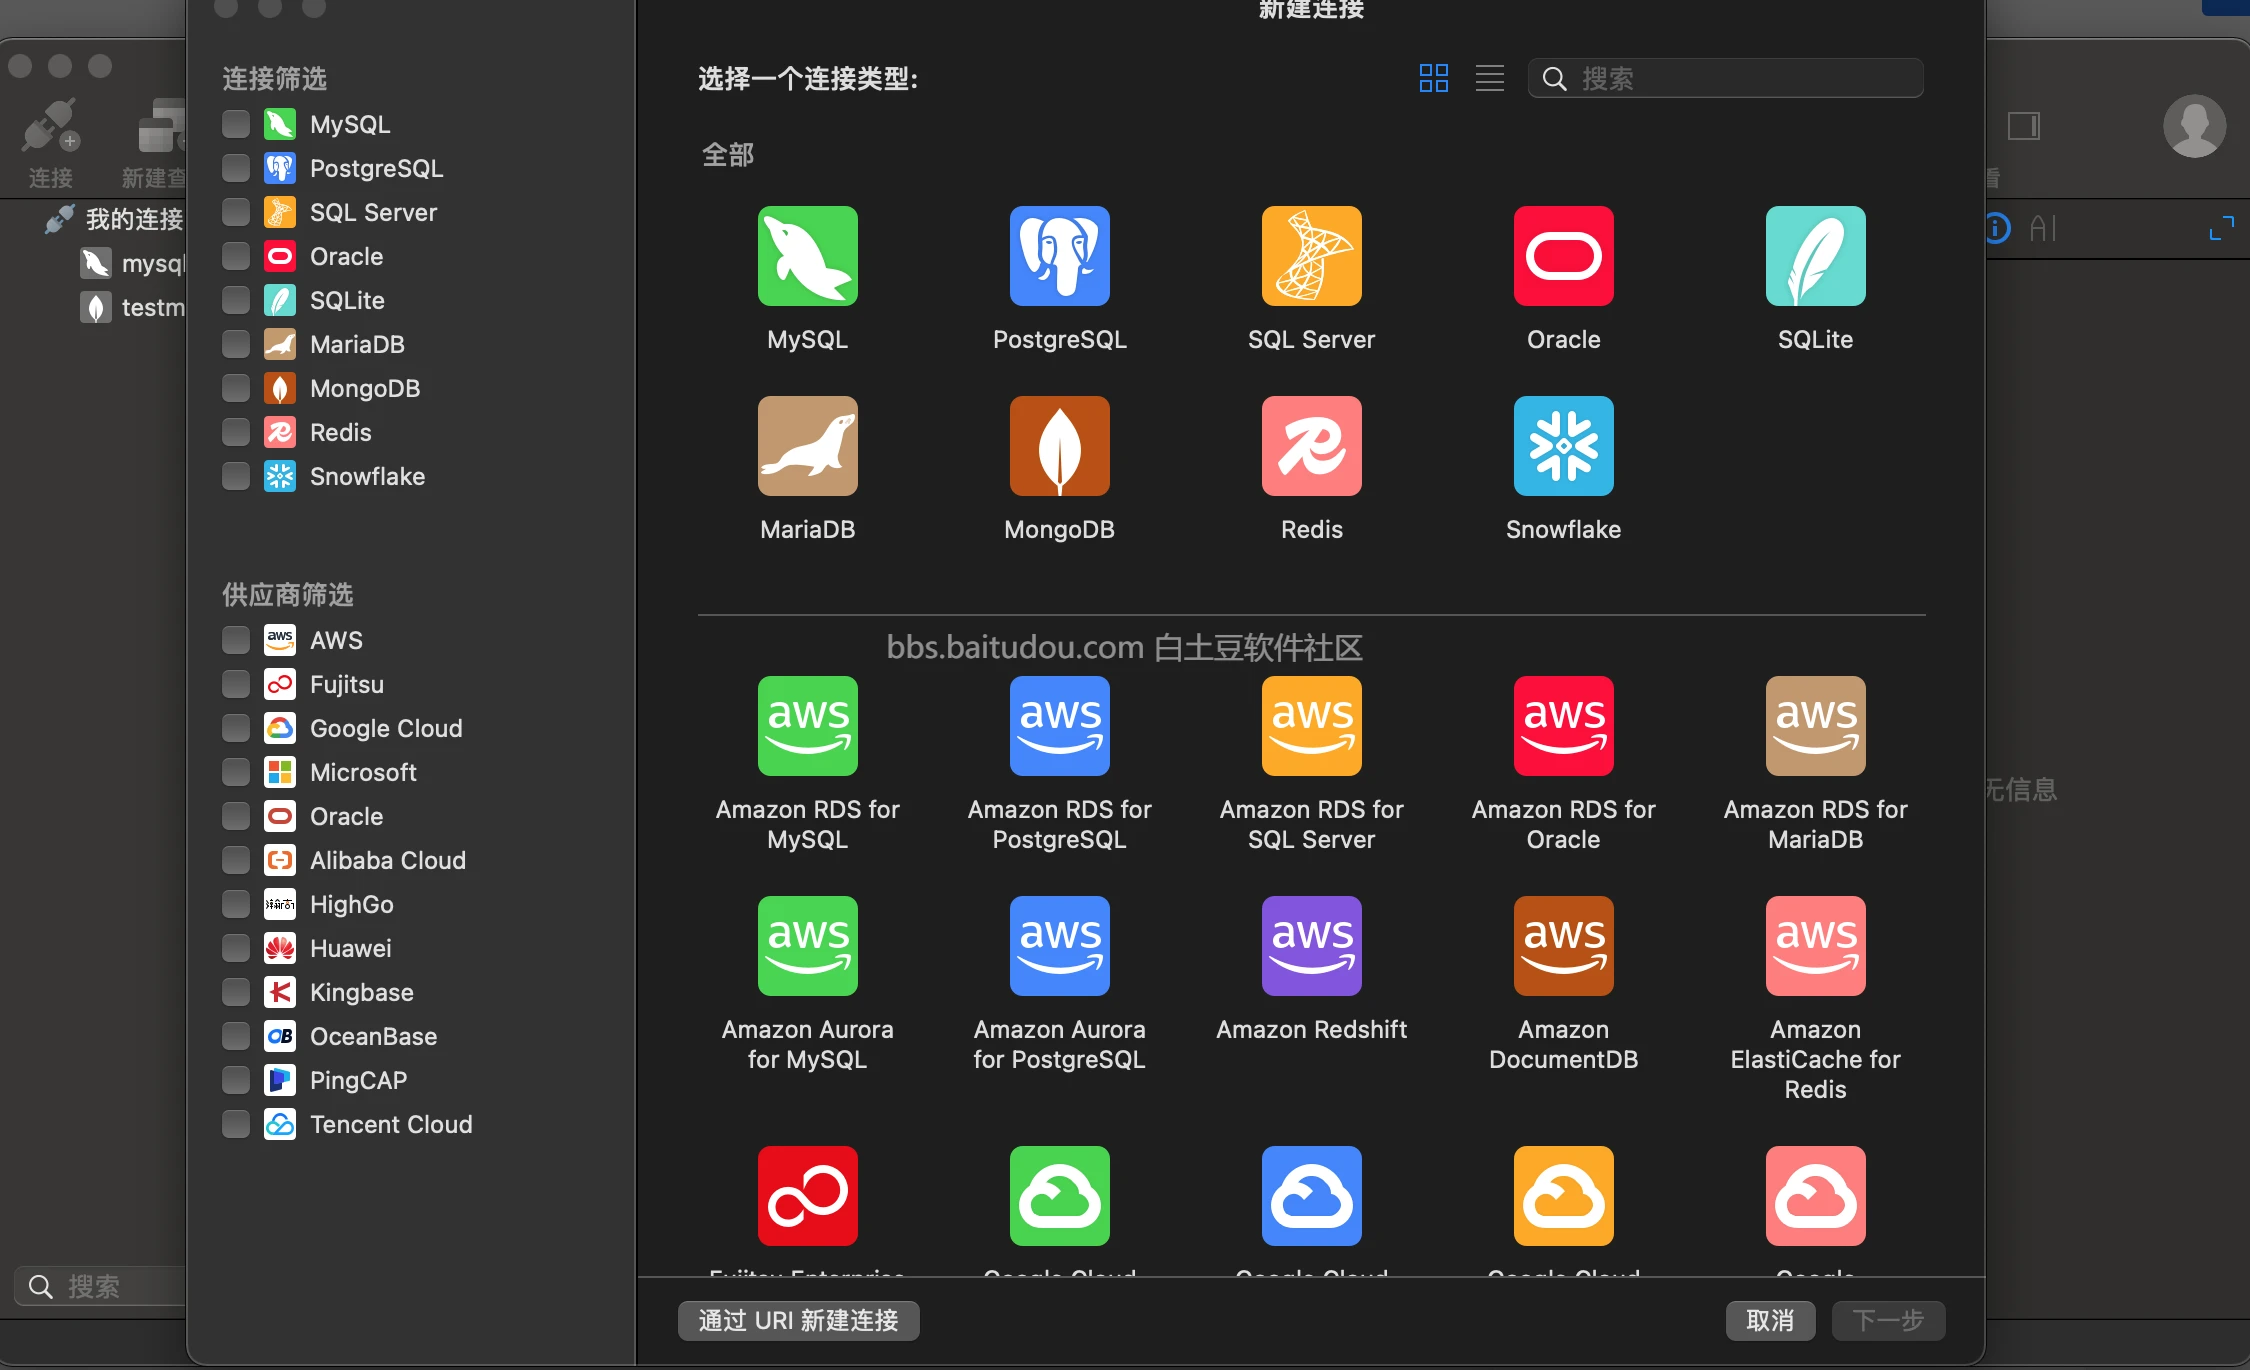Select the MySQL connection type icon

(807, 256)
